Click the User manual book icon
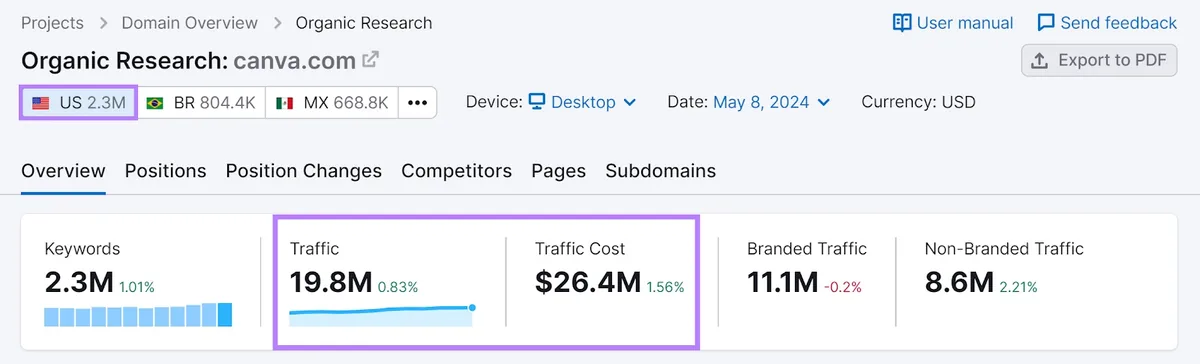Viewport: 1200px width, 364px height. (902, 22)
